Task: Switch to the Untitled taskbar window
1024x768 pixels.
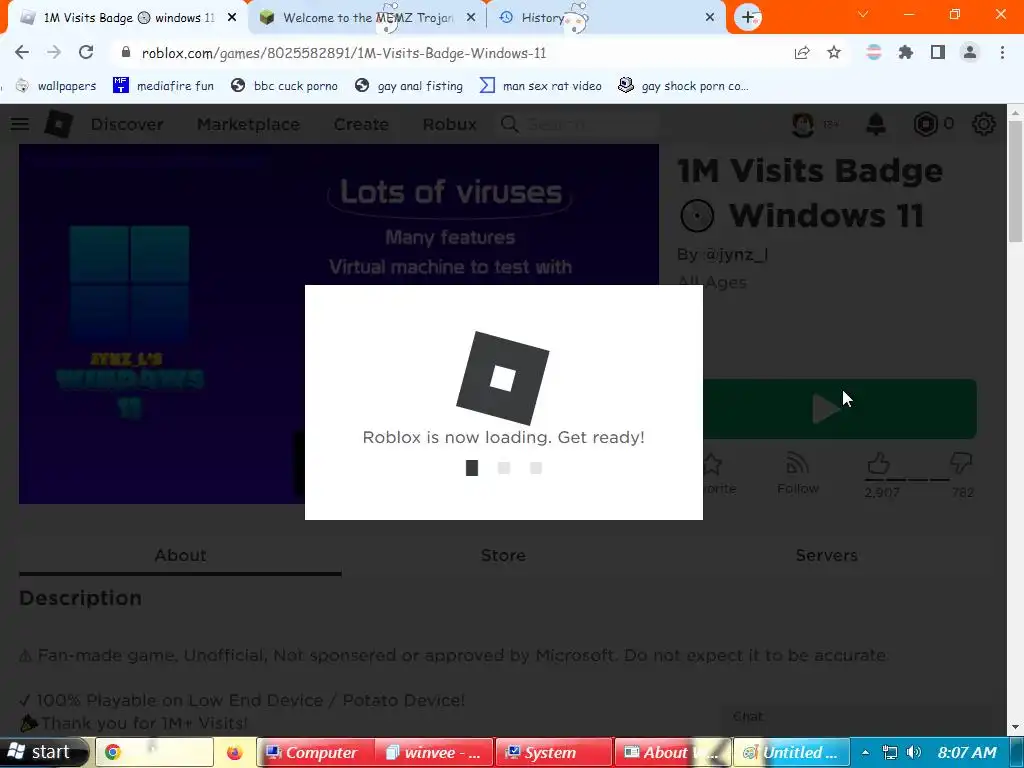Action: (x=792, y=752)
